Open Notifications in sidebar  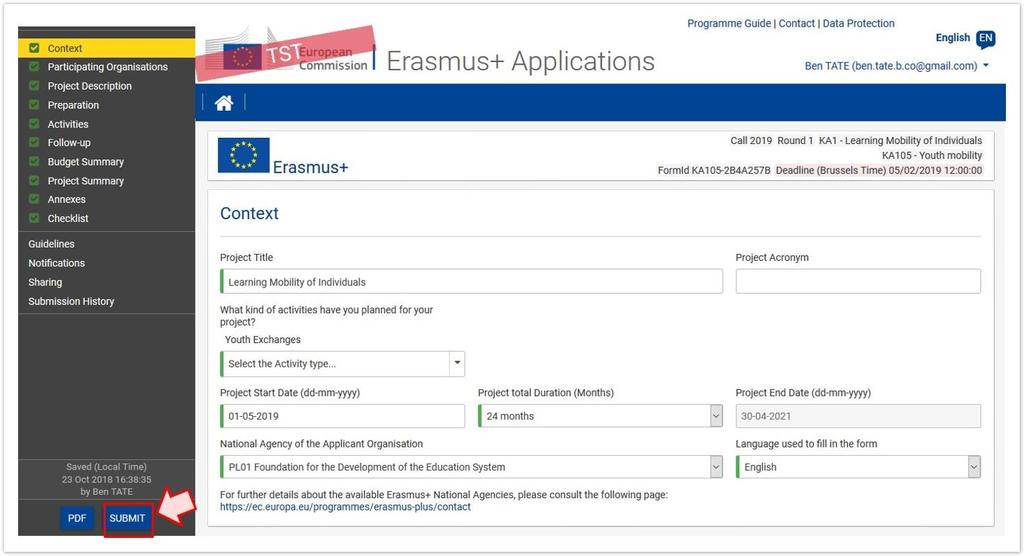[56, 263]
